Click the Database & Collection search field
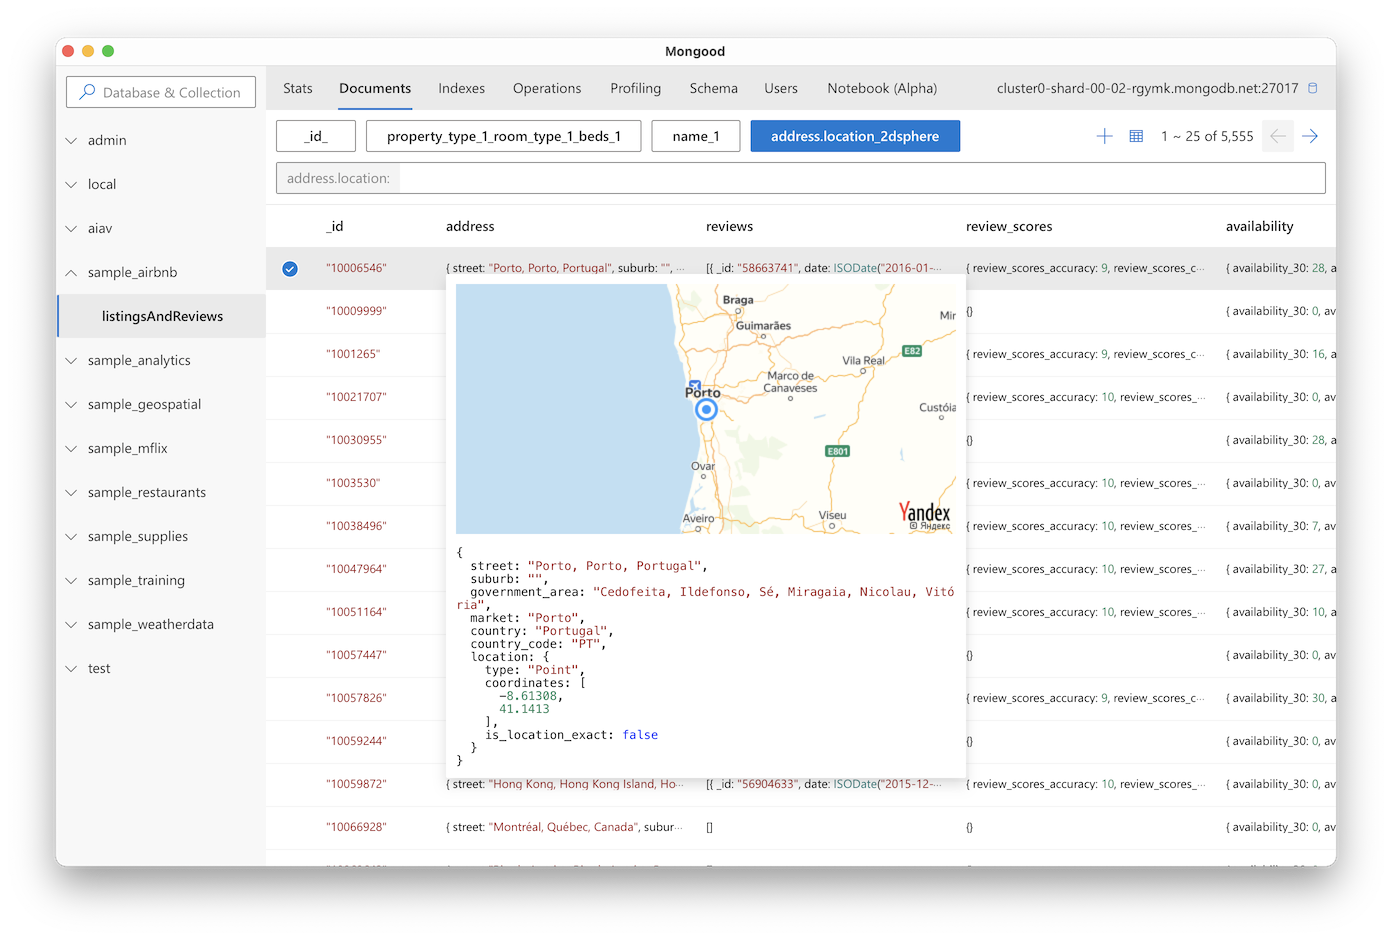 [x=161, y=92]
